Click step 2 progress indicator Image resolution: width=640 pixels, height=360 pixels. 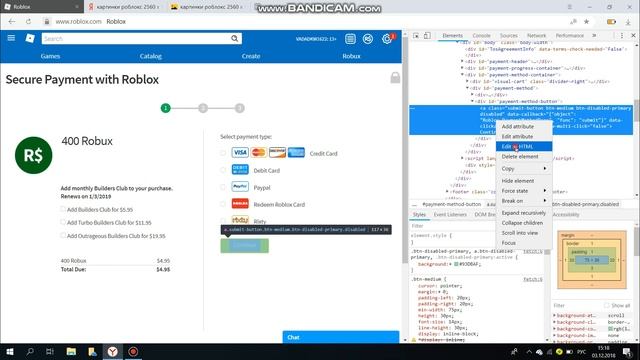click(x=203, y=108)
